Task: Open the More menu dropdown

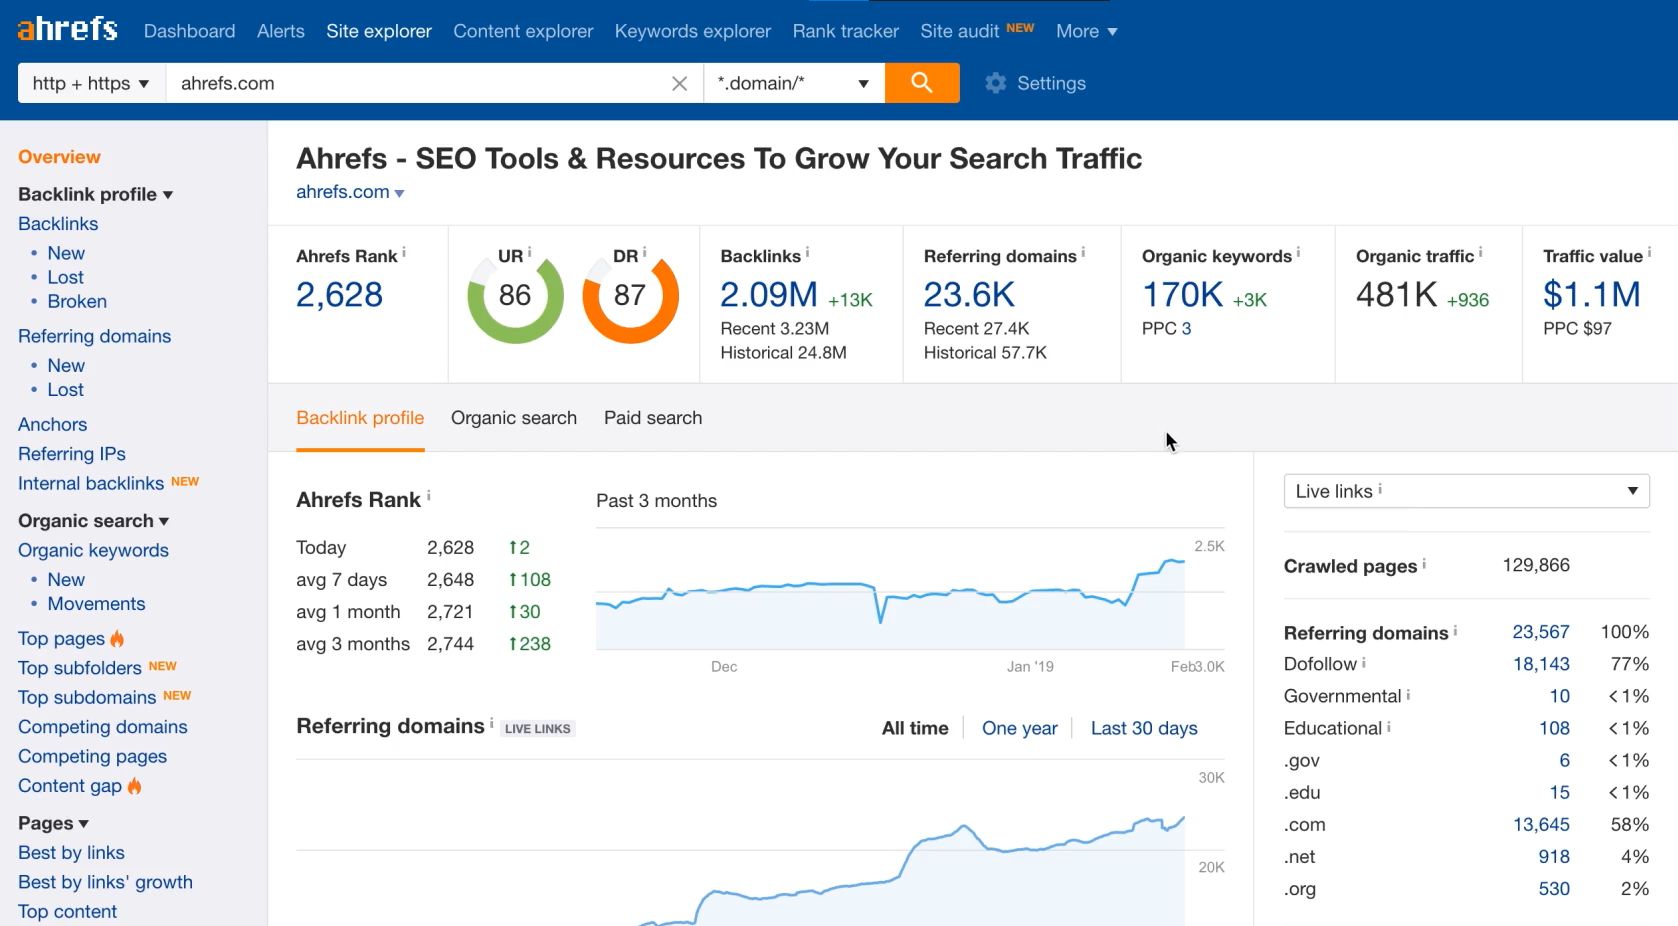Action: [x=1086, y=31]
